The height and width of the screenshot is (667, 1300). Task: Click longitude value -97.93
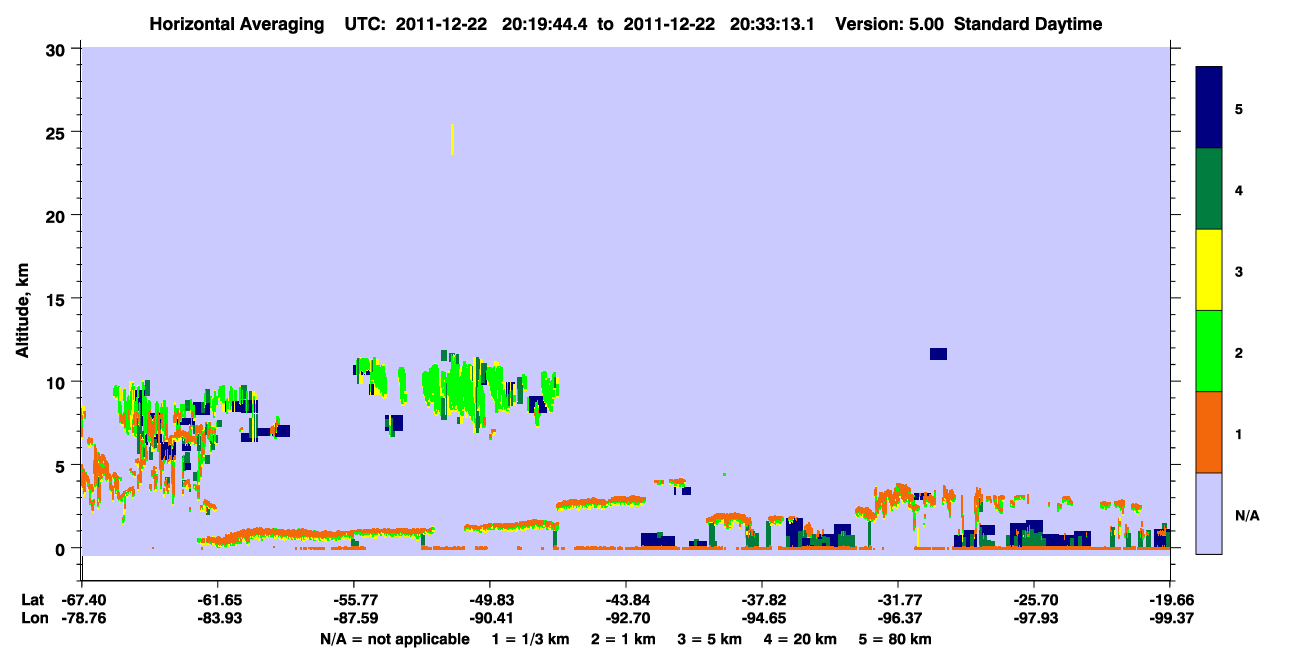[x=1034, y=618]
